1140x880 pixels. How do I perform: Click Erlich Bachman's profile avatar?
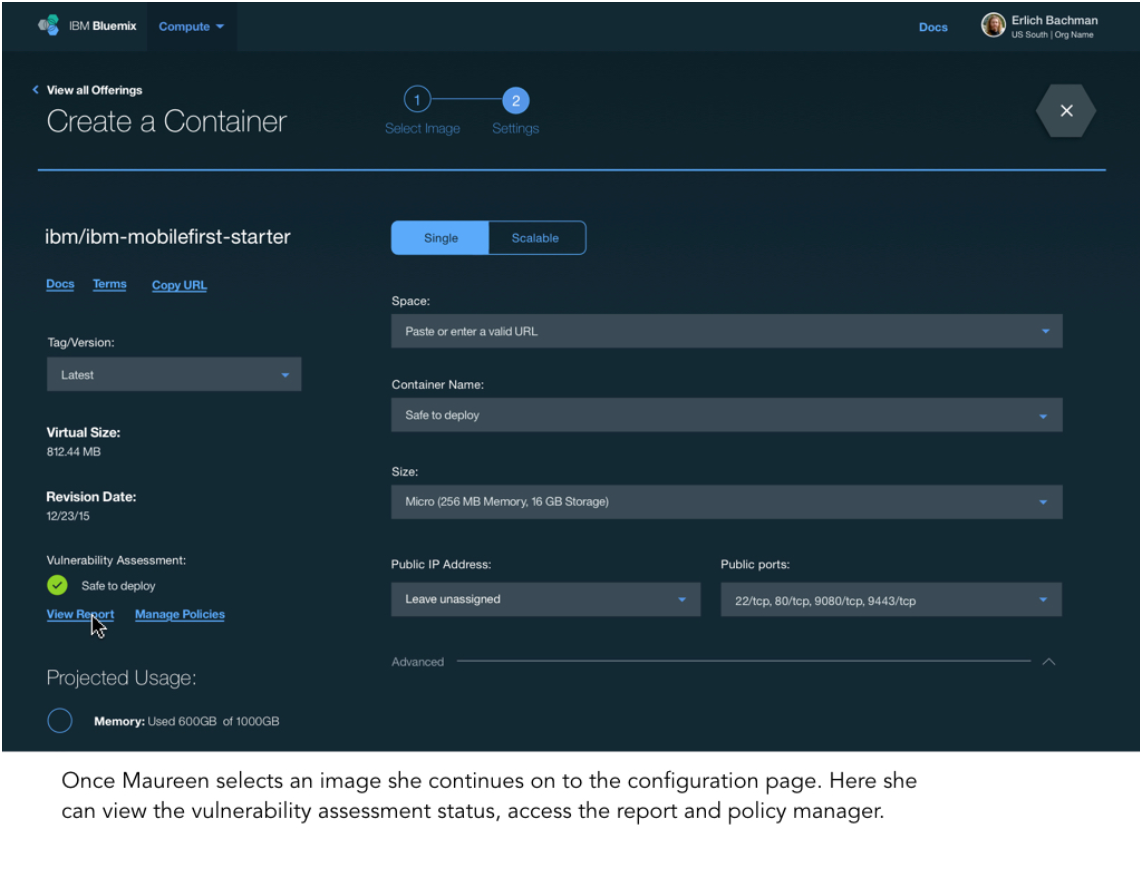coord(993,25)
